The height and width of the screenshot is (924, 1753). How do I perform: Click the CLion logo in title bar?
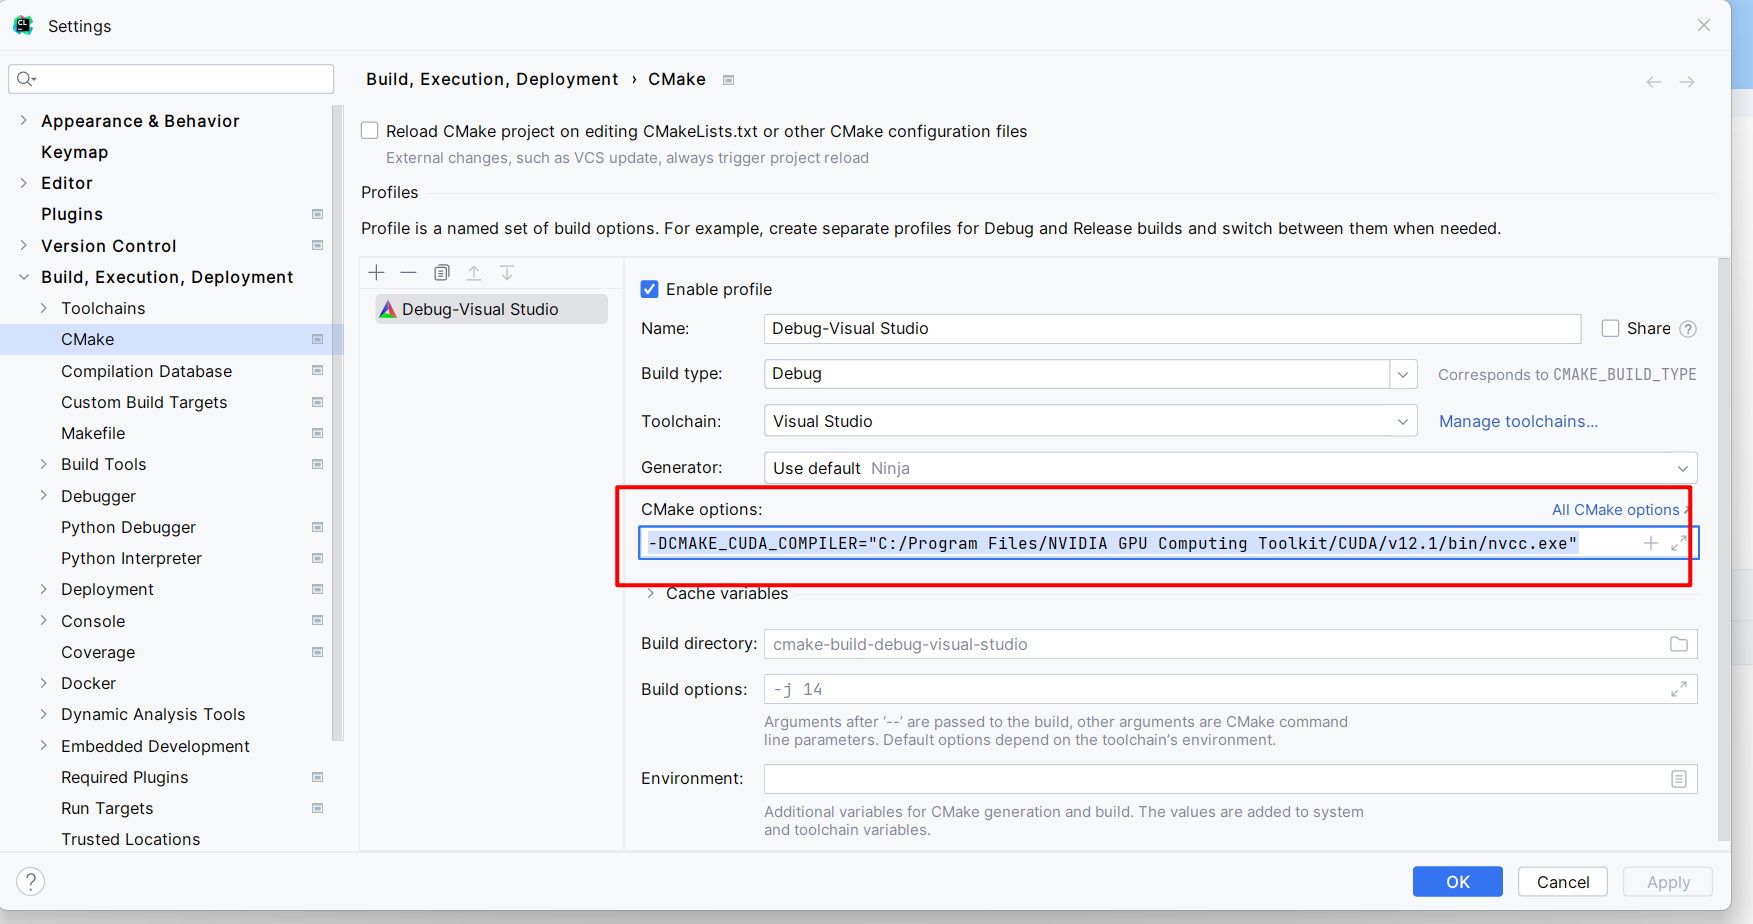point(23,26)
